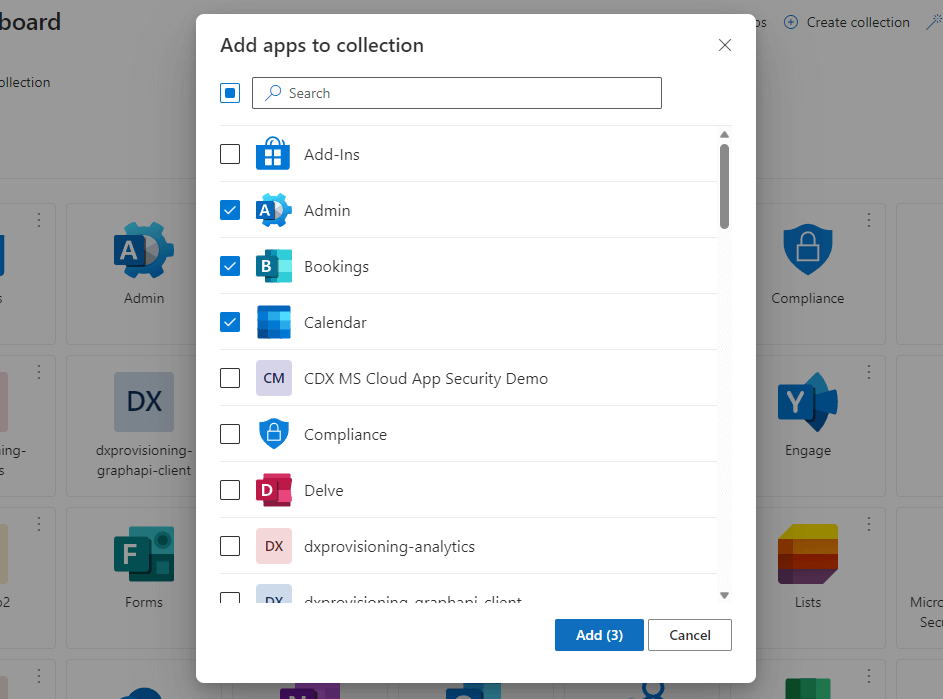The height and width of the screenshot is (699, 943).
Task: Close the Add apps to collection dialog
Action: pyautogui.click(x=725, y=45)
